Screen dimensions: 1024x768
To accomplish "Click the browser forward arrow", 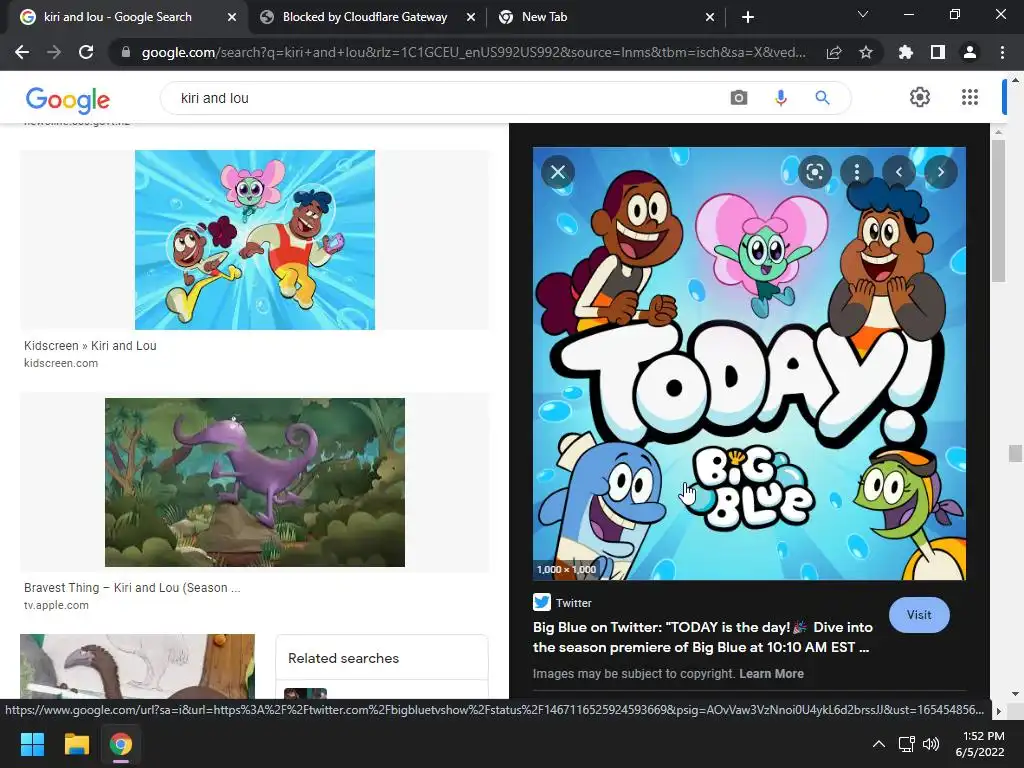I will pos(54,52).
